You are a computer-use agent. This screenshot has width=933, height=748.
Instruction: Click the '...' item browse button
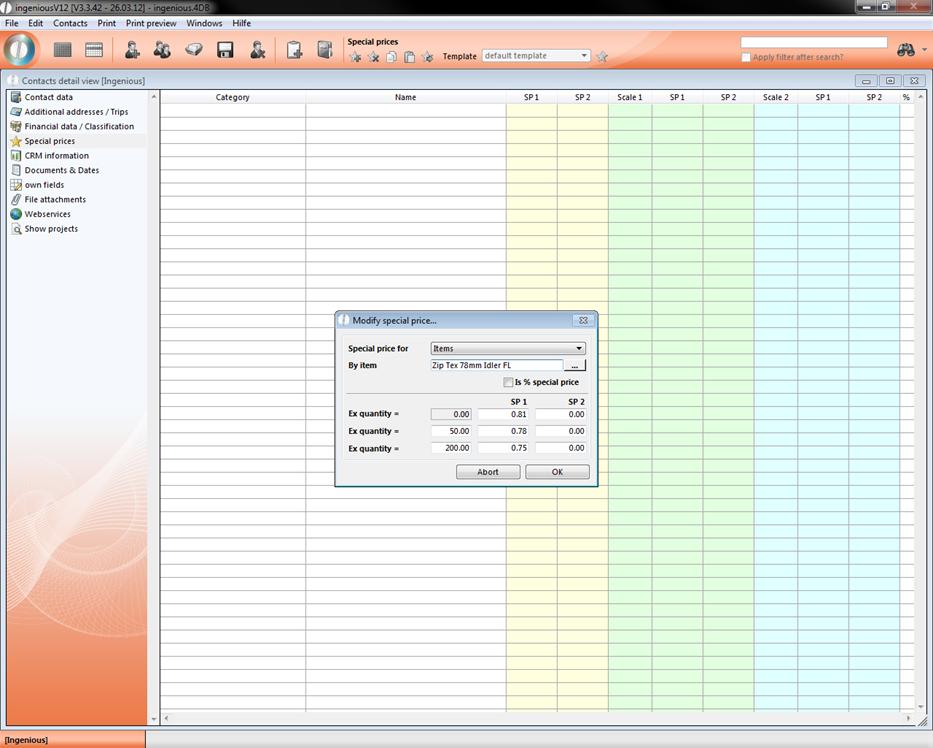pyautogui.click(x=575, y=366)
